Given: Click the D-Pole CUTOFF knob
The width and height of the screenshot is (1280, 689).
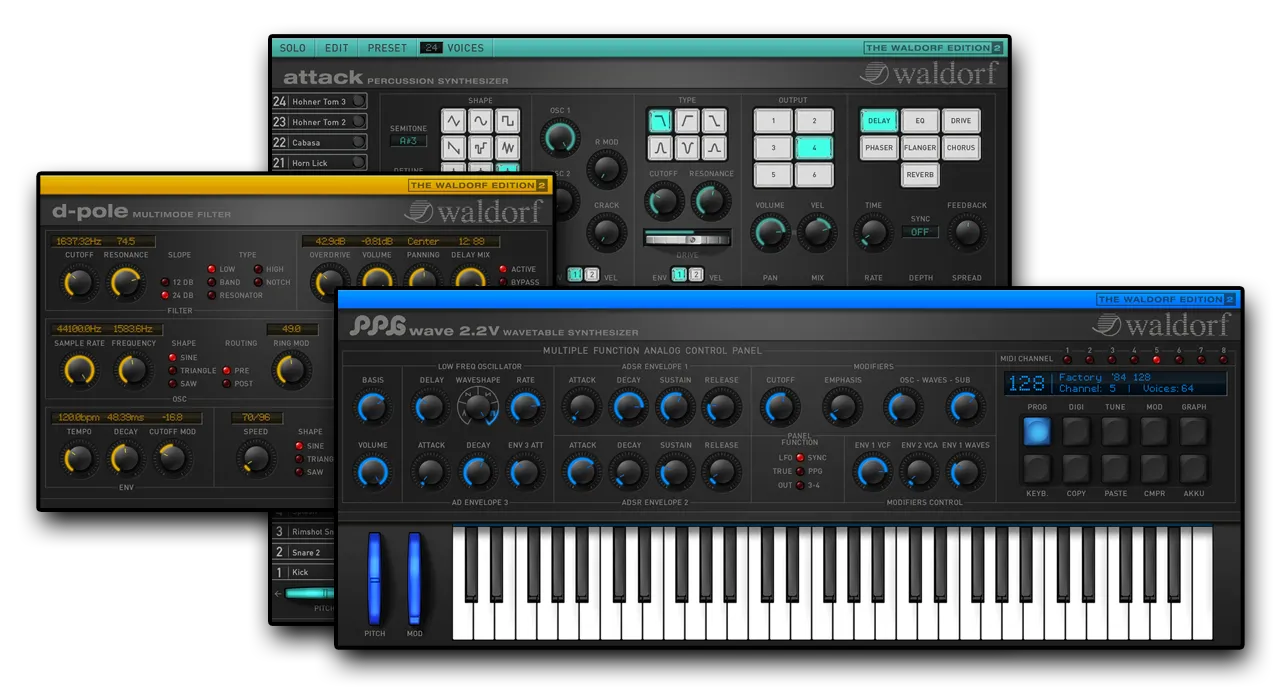Looking at the screenshot, I should click(x=80, y=284).
